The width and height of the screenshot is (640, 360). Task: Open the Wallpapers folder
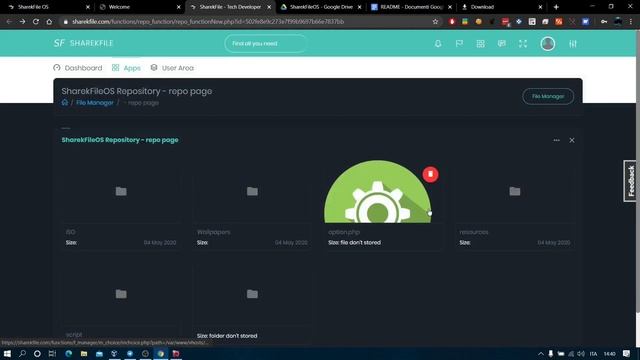pos(252,191)
